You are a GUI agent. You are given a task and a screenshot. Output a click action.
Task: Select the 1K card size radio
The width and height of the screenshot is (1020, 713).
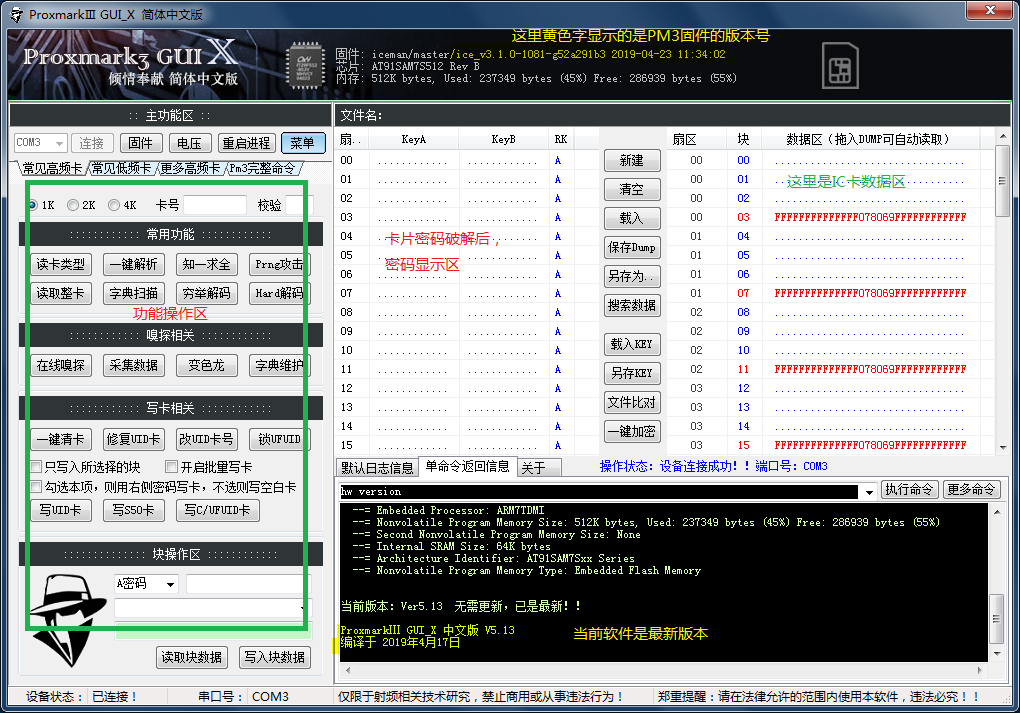coord(33,205)
